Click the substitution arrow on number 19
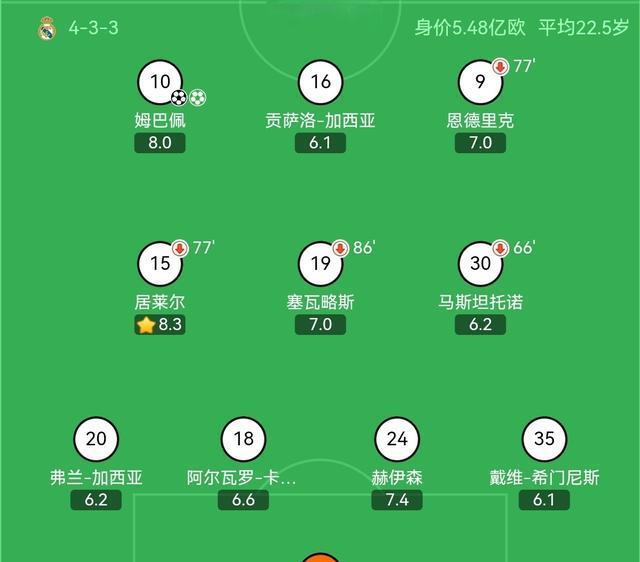The height and width of the screenshot is (562, 640). (x=340, y=248)
